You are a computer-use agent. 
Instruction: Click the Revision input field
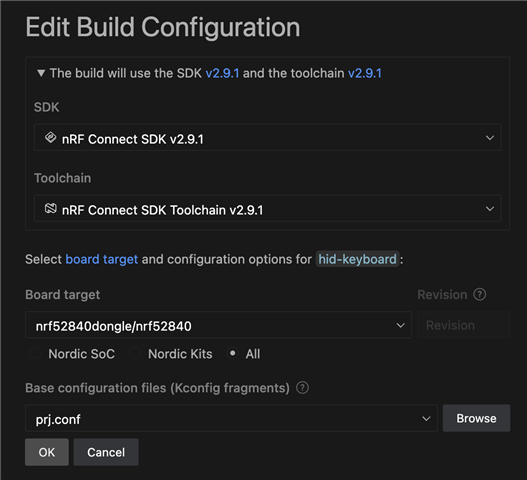463,325
